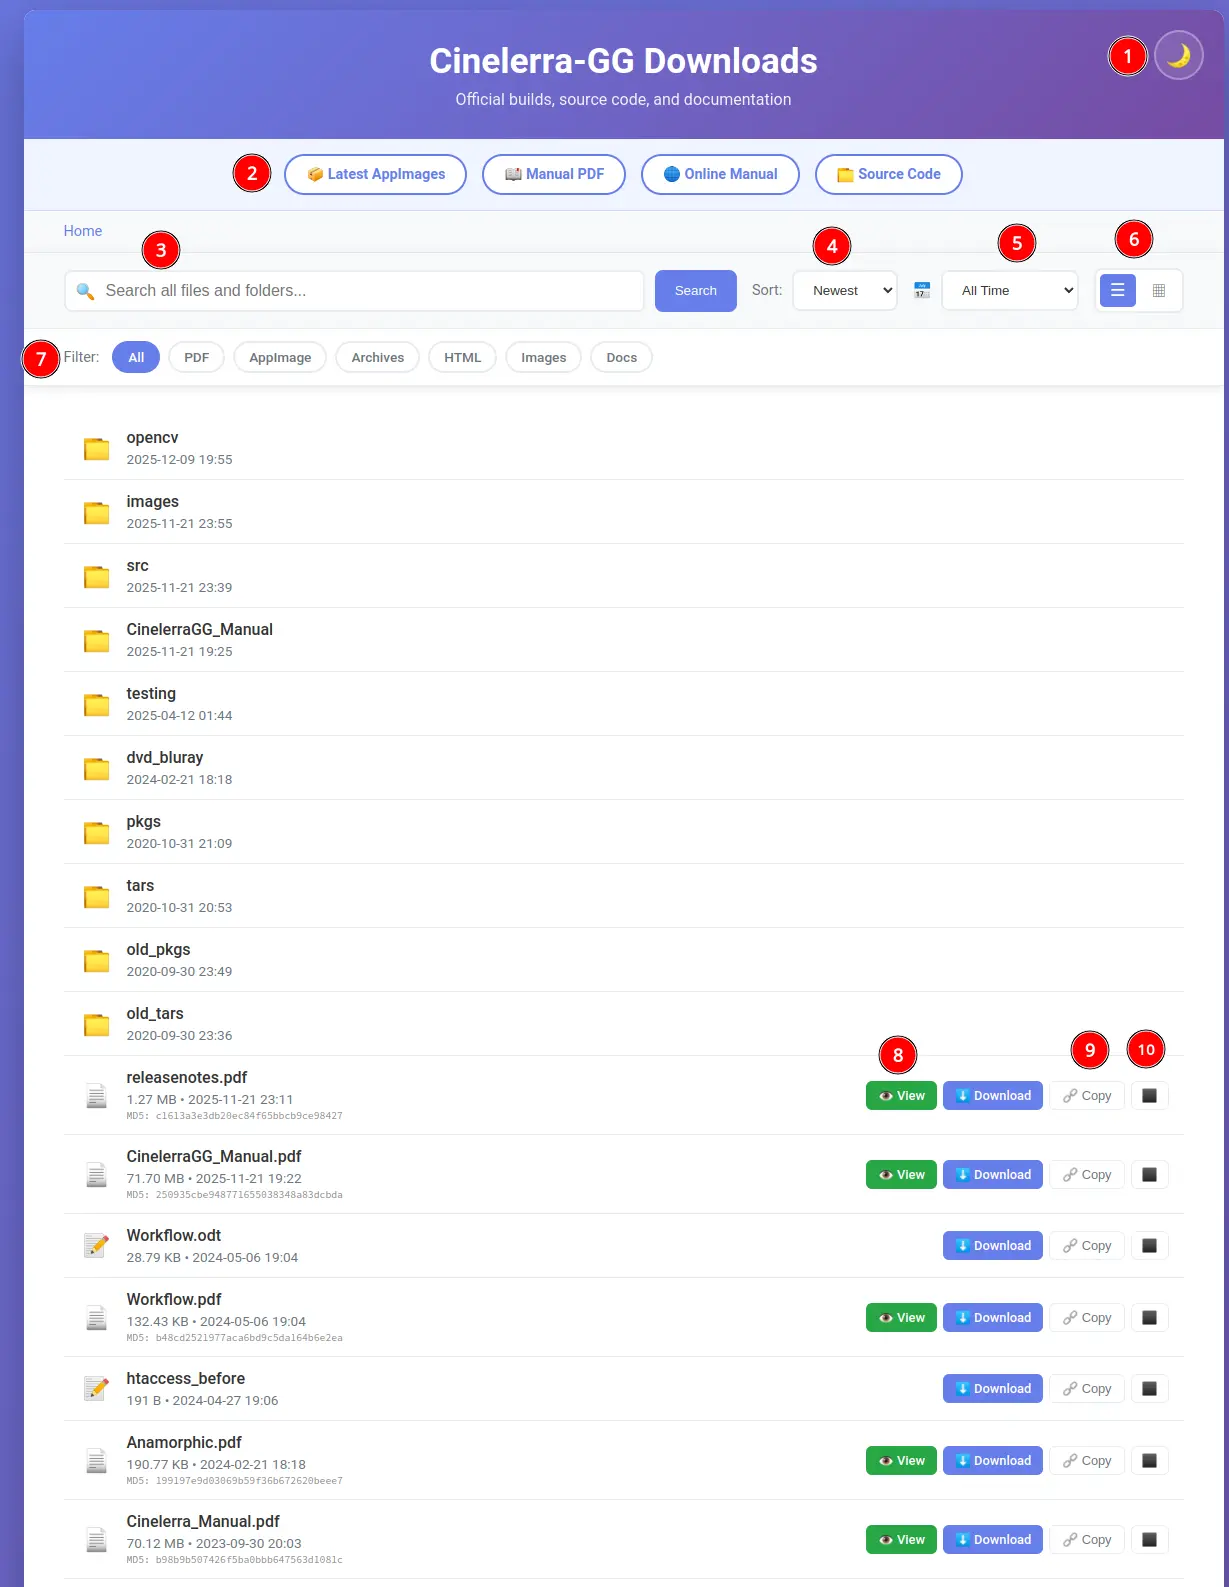
Task: Open the CinelerraGG_Manual folder
Action: coord(199,630)
